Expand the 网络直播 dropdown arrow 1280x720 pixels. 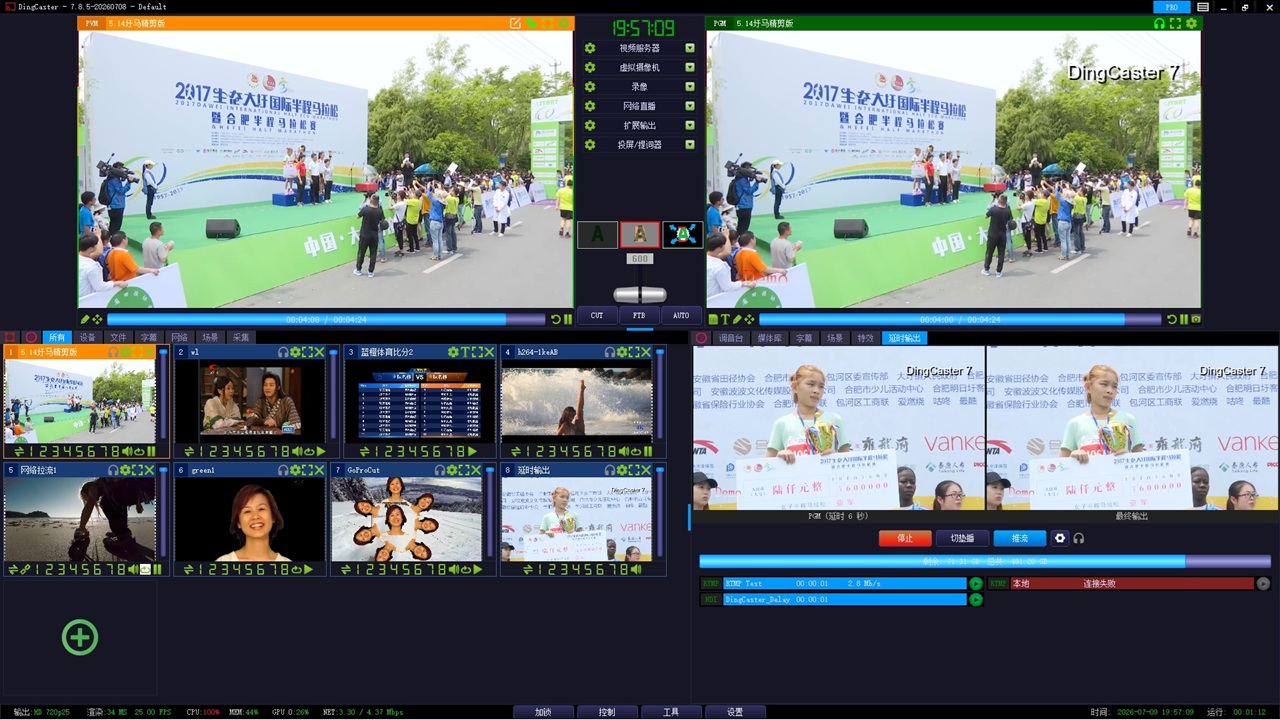(690, 106)
